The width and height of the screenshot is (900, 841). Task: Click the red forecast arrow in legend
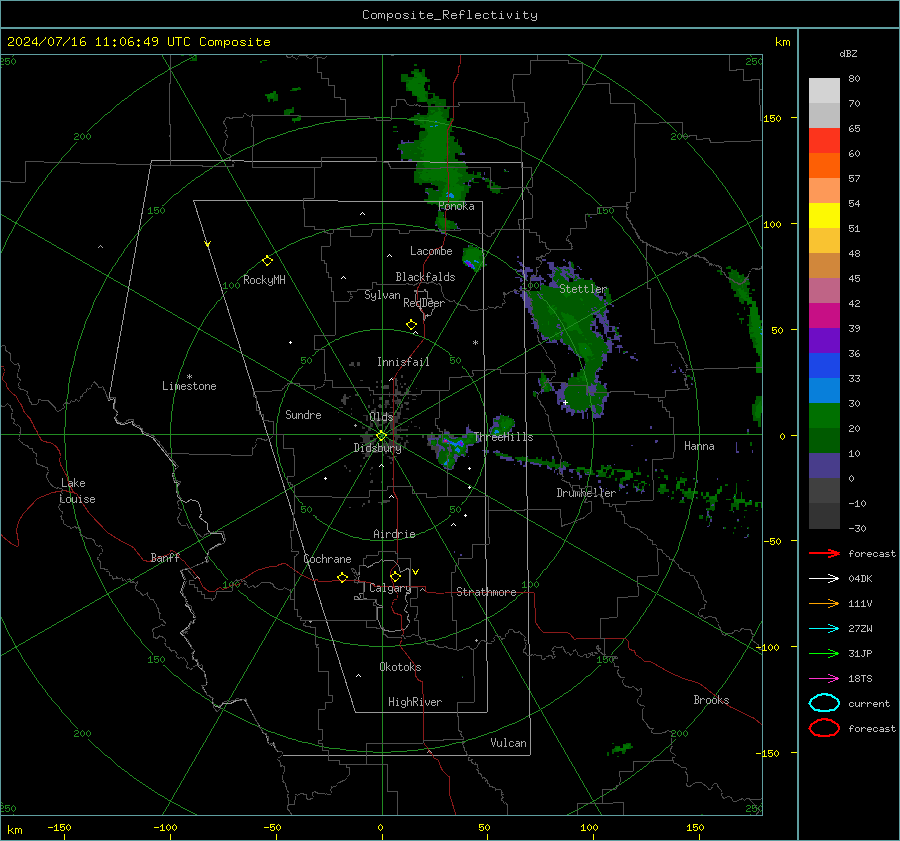[x=824, y=553]
